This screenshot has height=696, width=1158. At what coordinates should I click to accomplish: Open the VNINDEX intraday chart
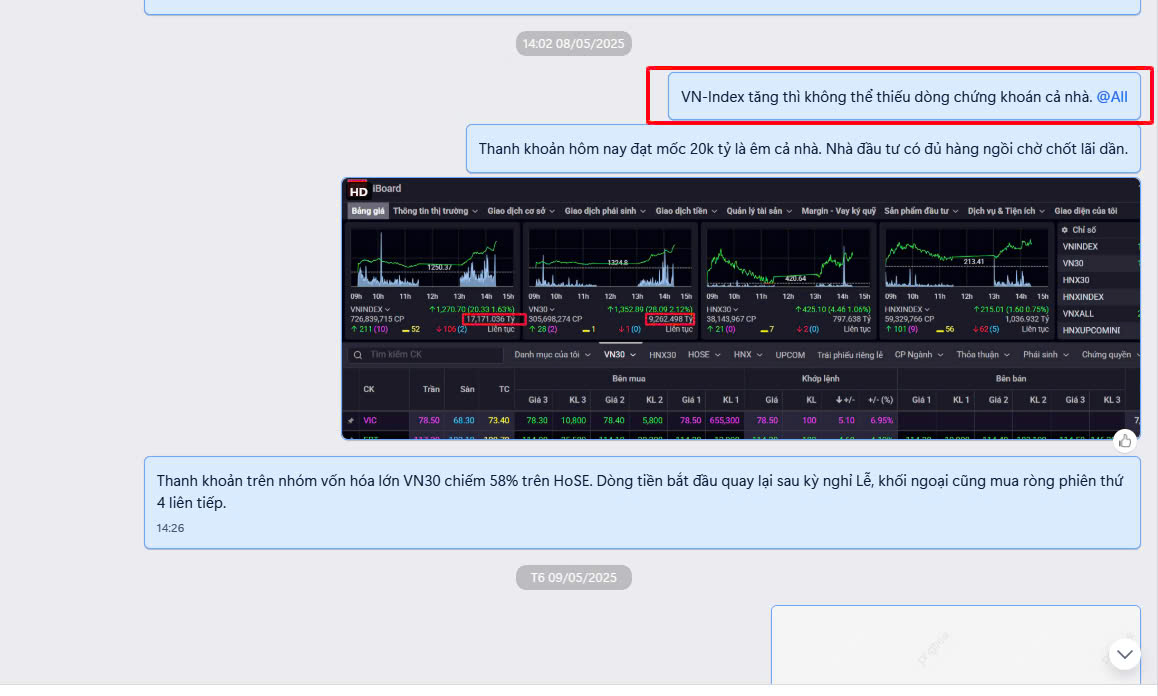[x=433, y=258]
